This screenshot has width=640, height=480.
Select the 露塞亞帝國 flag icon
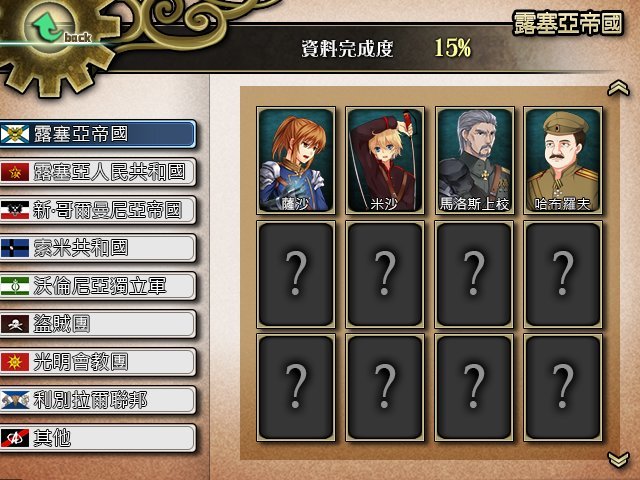tap(15, 134)
